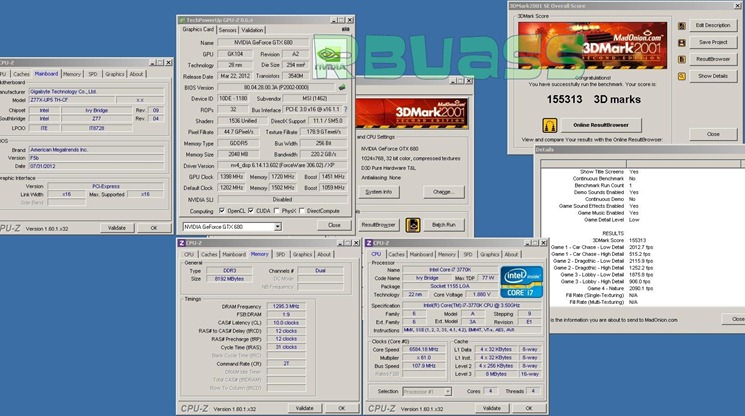Close the 3DMark Overall Score dialog via Close
This screenshot has width=745, height=416.
713,134
